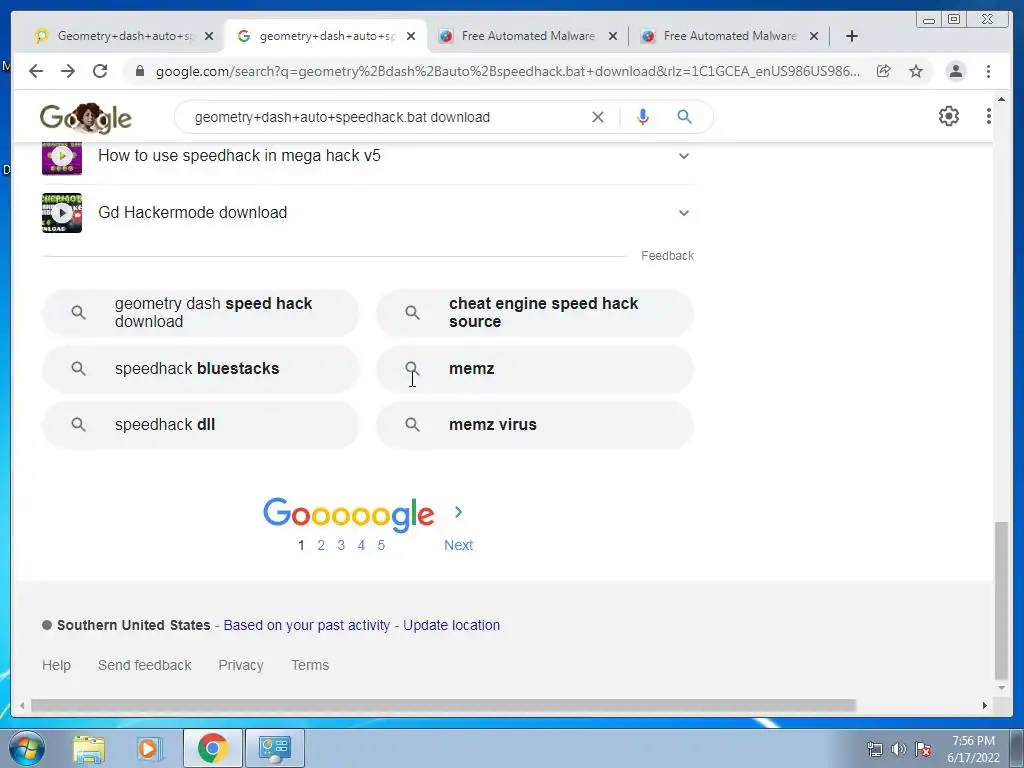Search related 'speedhack dll'
The width and height of the screenshot is (1024, 768).
click(200, 425)
